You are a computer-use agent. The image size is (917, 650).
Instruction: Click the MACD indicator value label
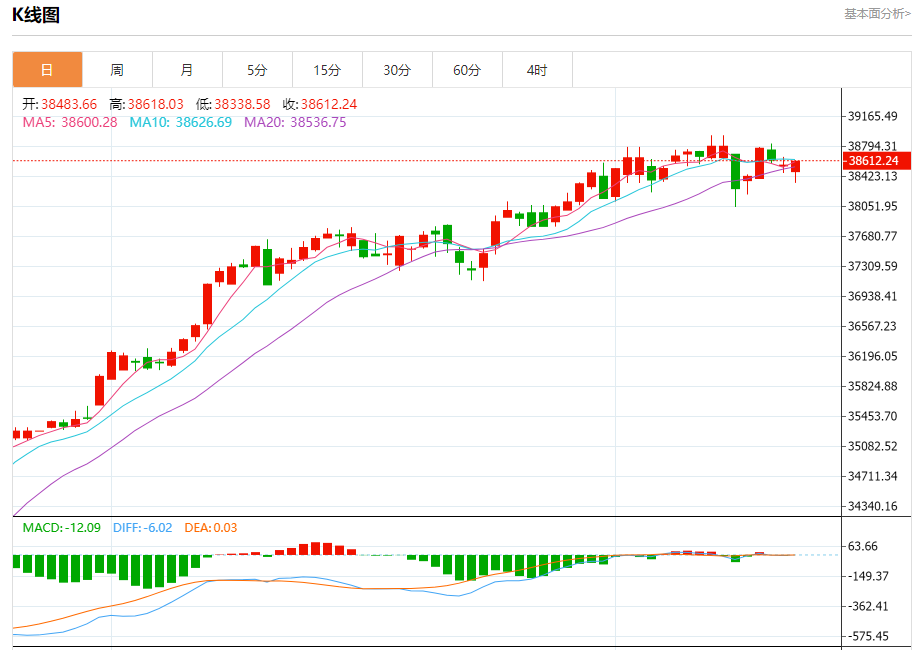pos(61,528)
